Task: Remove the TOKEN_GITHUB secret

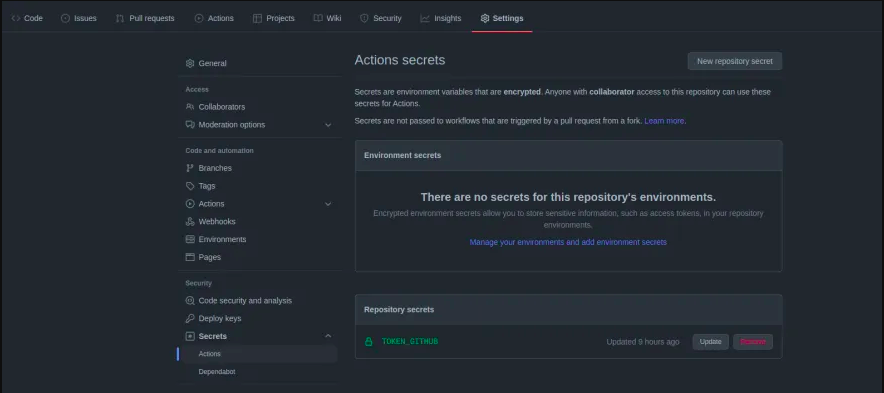Action: click(x=753, y=342)
